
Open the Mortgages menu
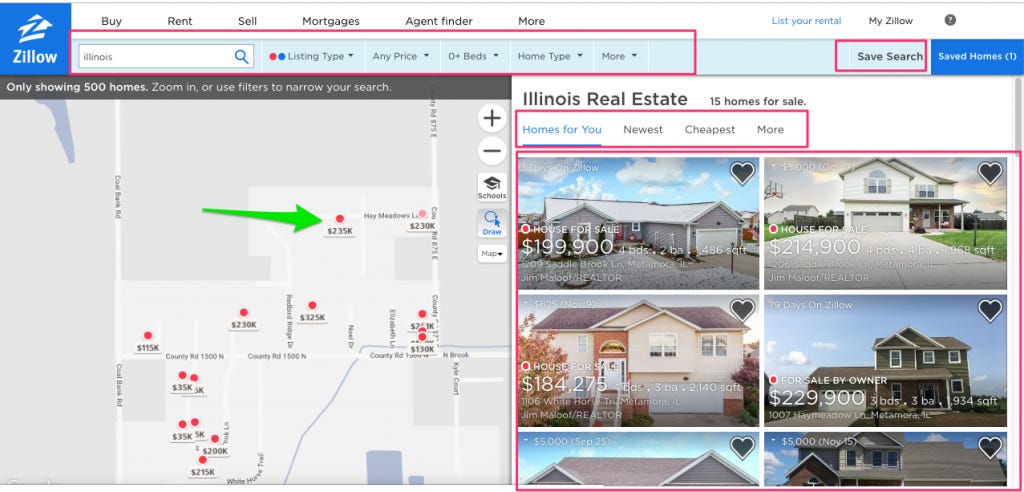click(x=330, y=21)
